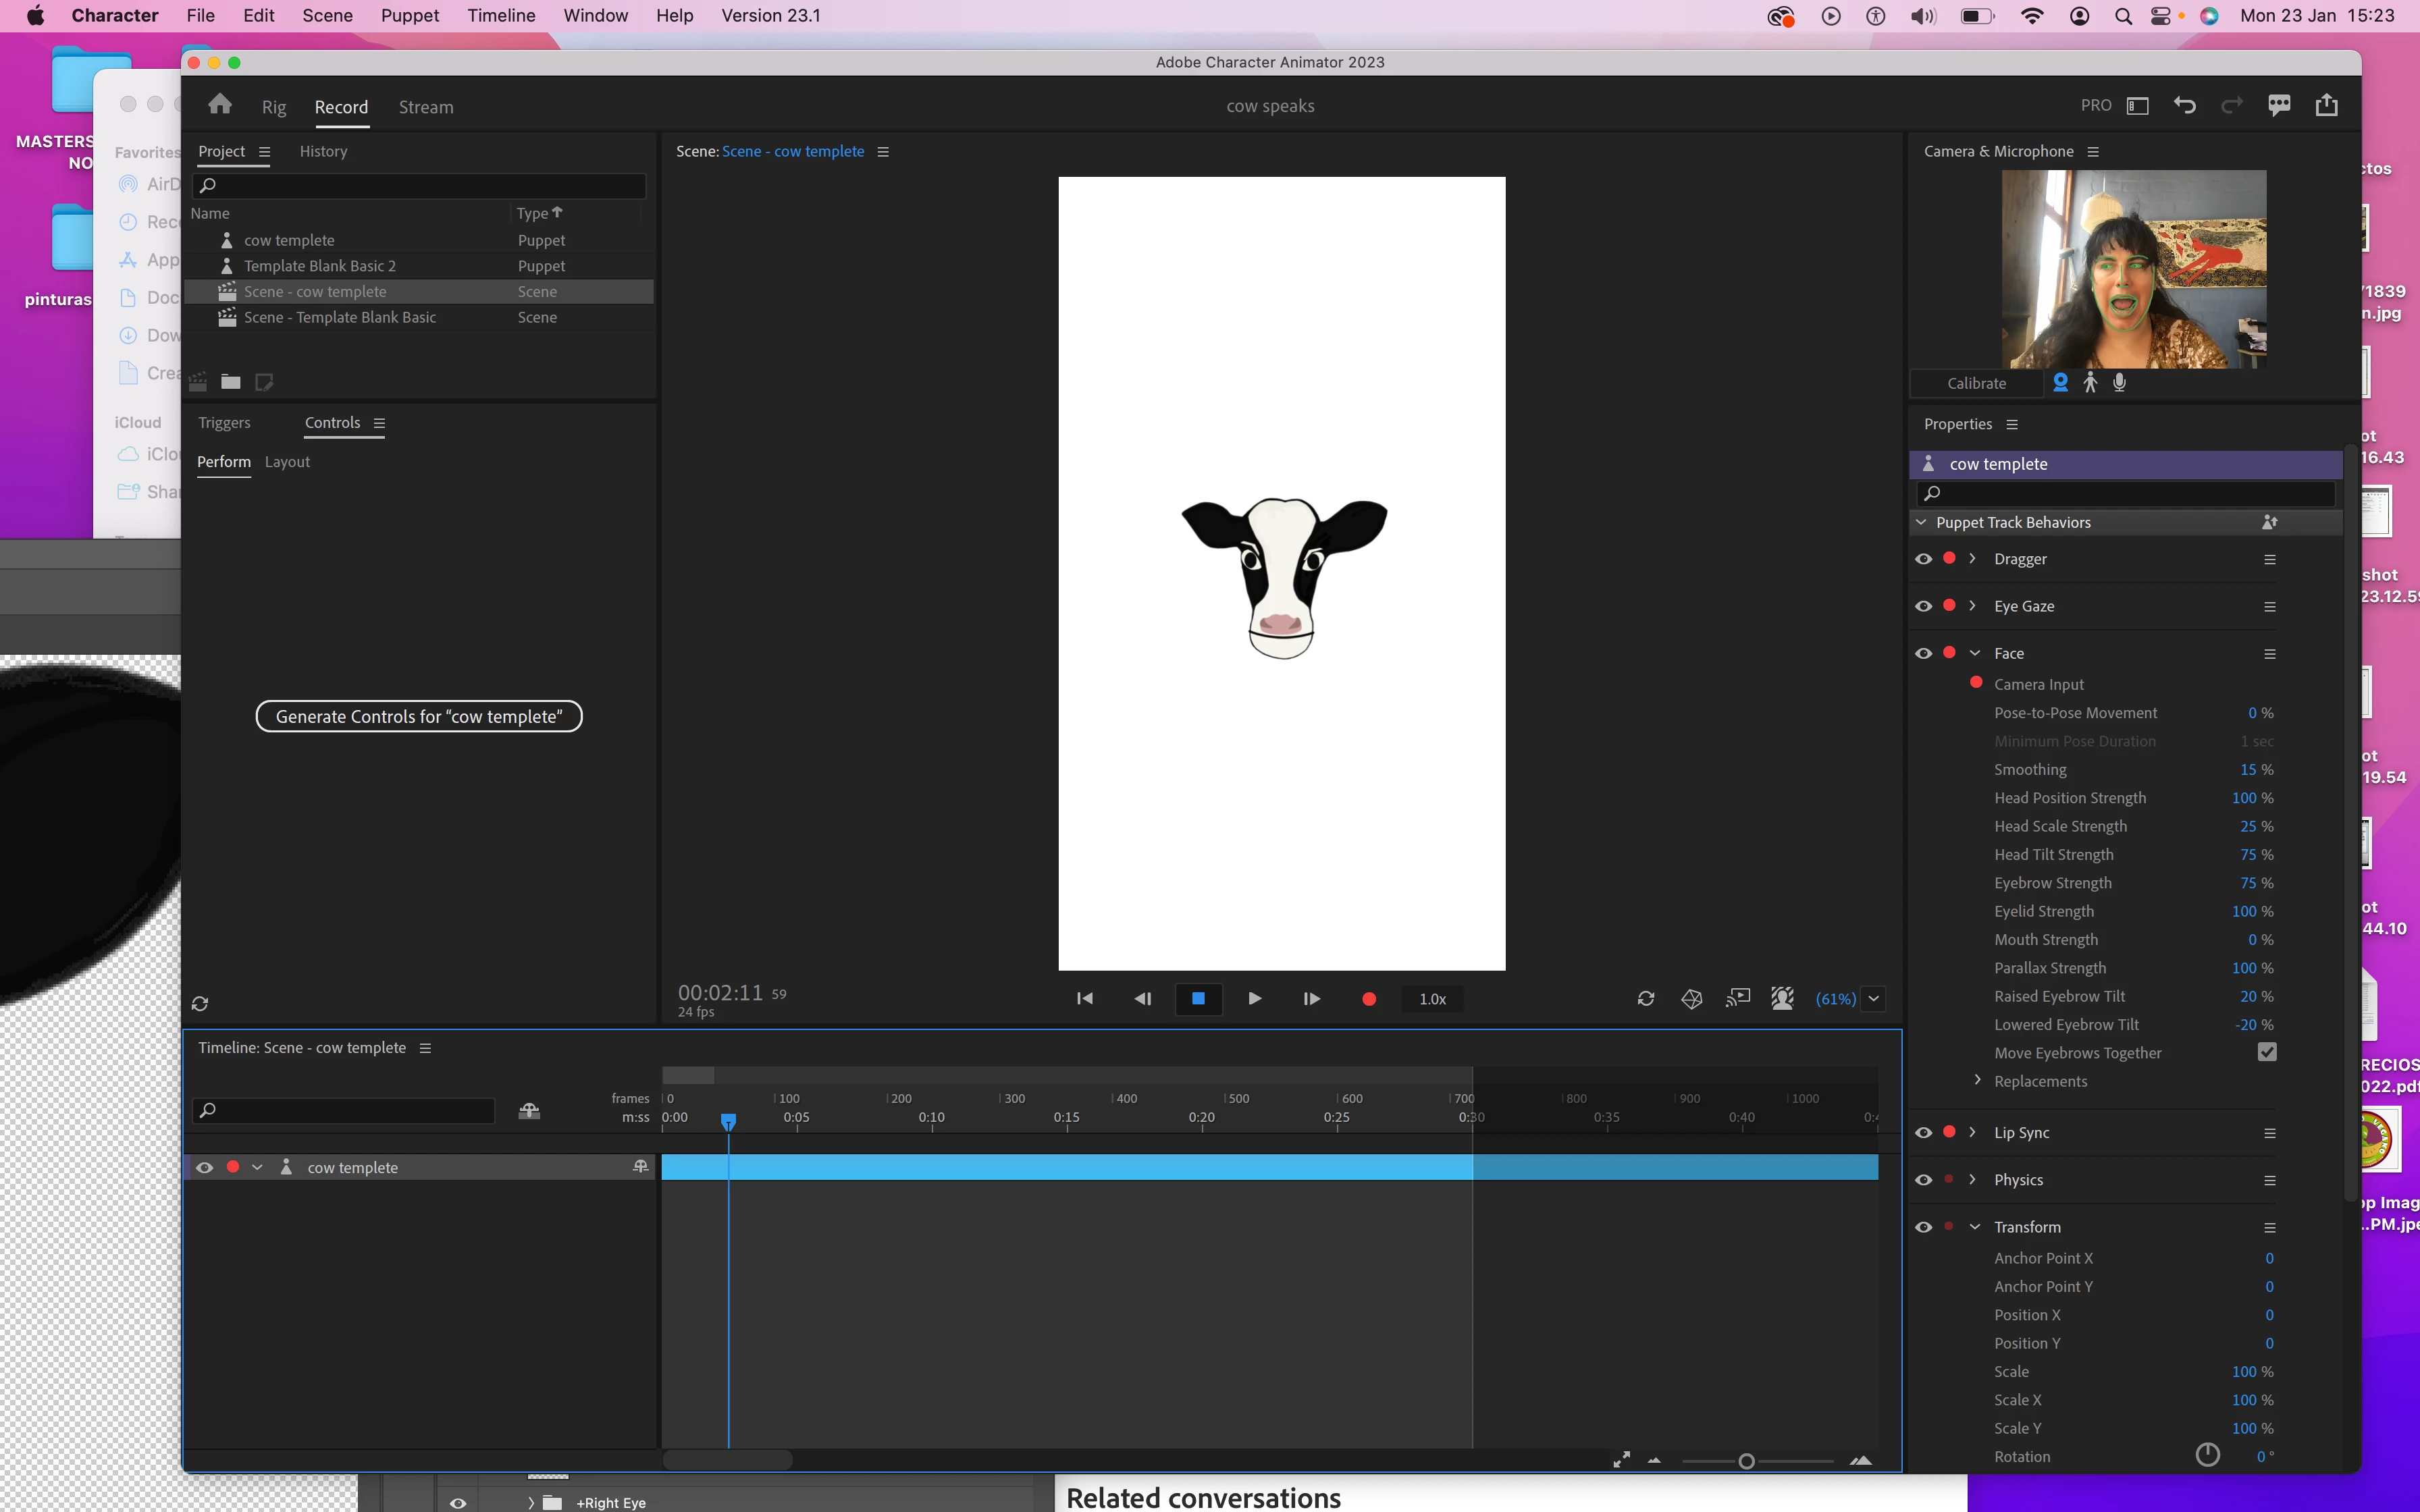Uncheck Move Eyebrows Together checkbox

(2267, 1052)
